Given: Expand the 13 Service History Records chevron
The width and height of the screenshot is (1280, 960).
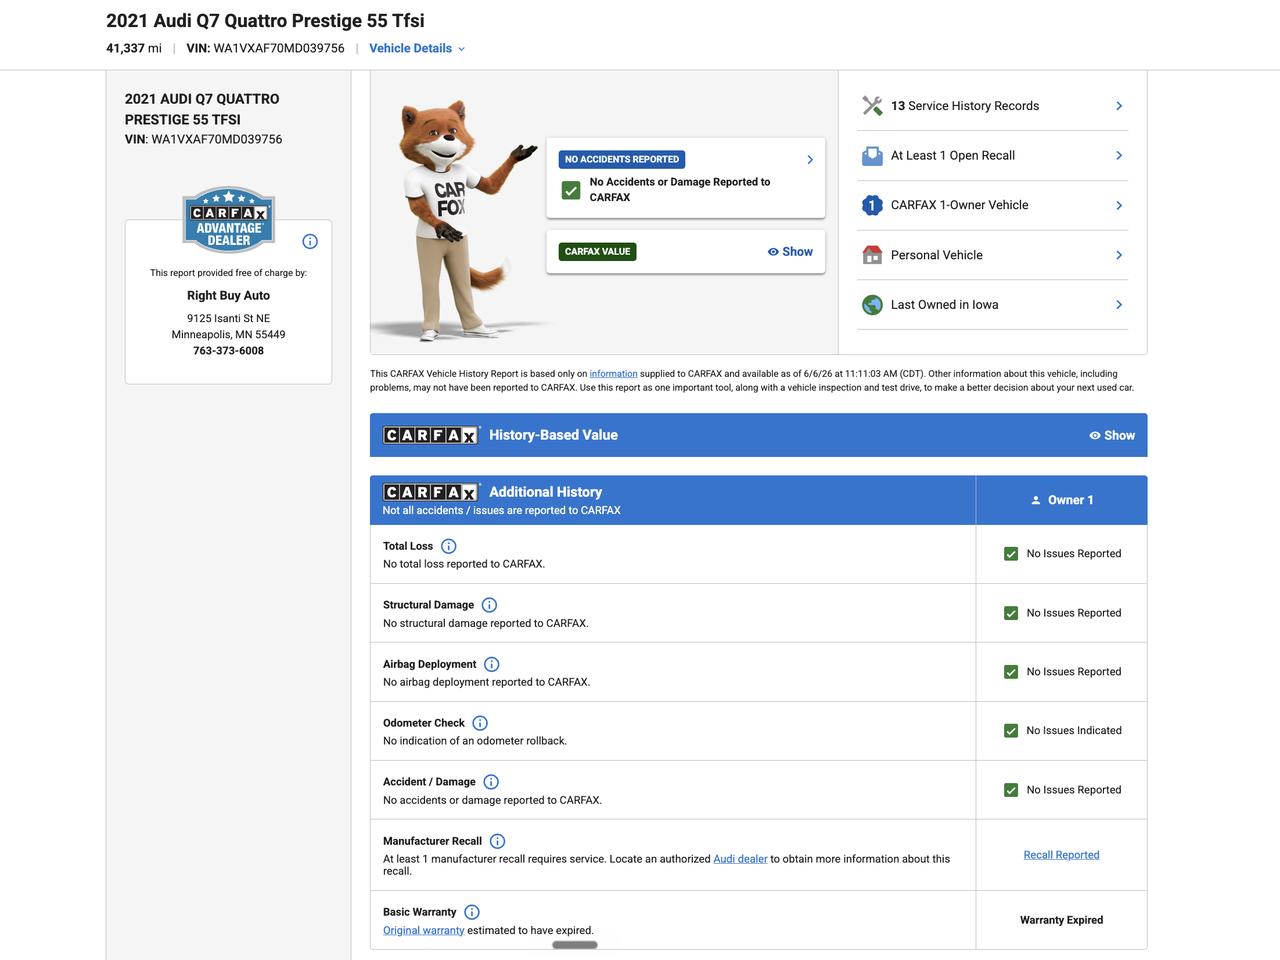Looking at the screenshot, I should point(1119,106).
